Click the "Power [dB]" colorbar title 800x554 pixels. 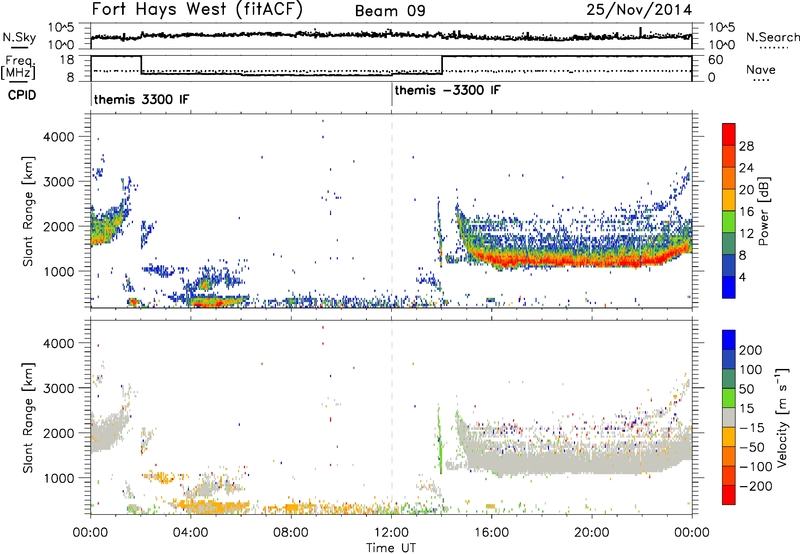click(763, 211)
